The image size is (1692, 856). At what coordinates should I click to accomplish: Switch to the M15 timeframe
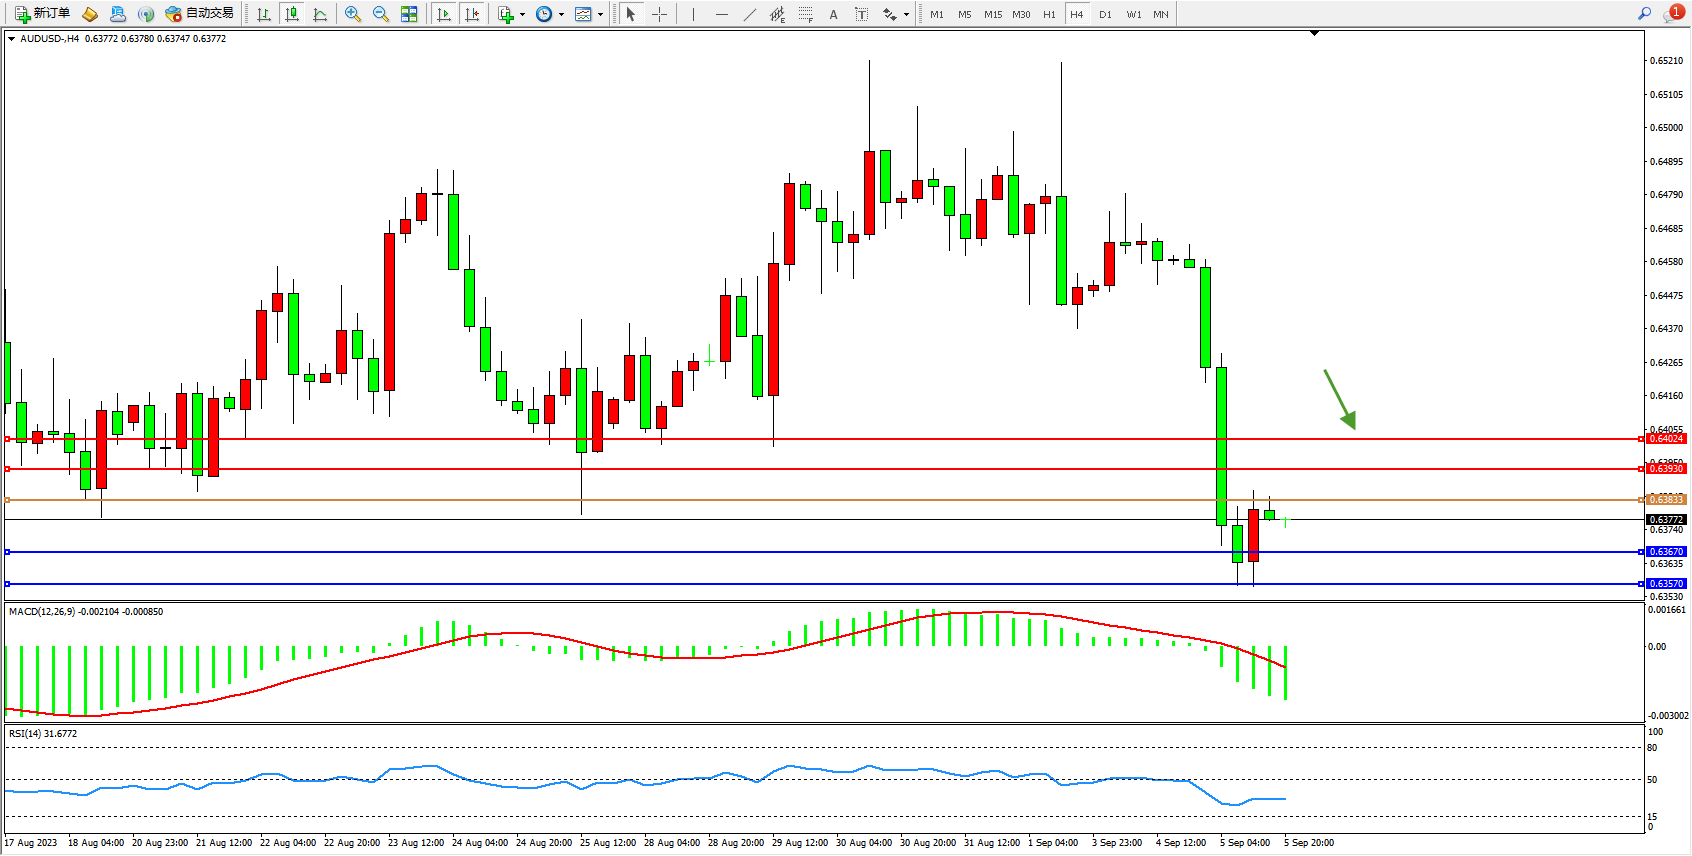pos(992,14)
